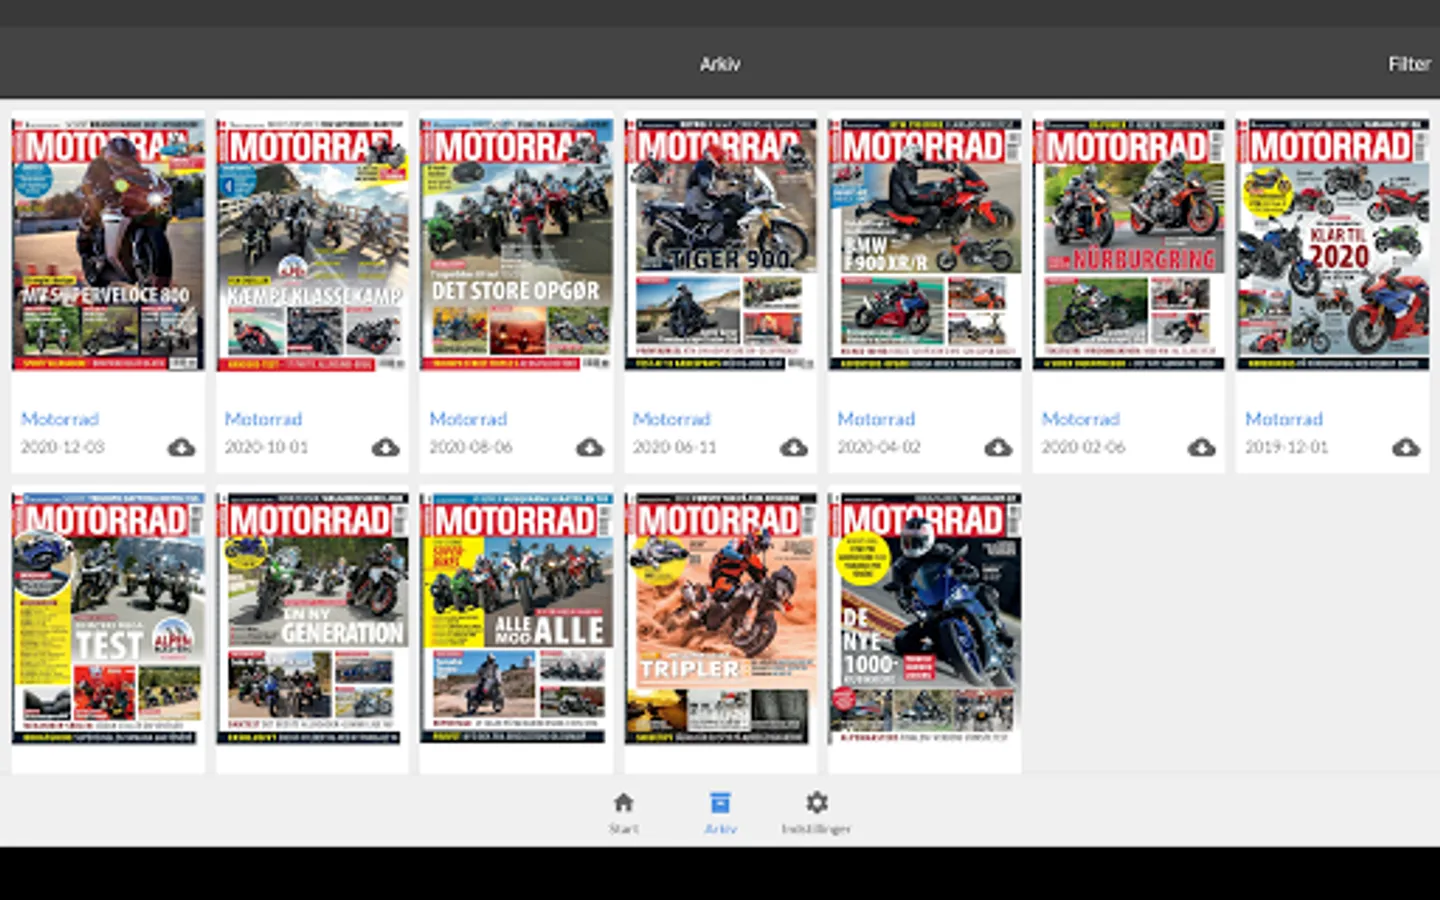Select Motorrad title above 2020-04-02
This screenshot has width=1440, height=900.
(876, 419)
